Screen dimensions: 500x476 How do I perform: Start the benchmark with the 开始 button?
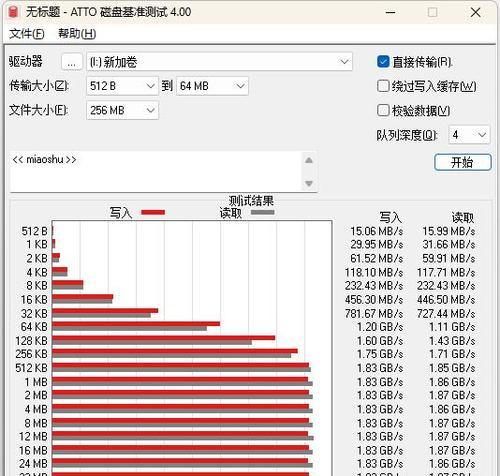click(x=463, y=162)
